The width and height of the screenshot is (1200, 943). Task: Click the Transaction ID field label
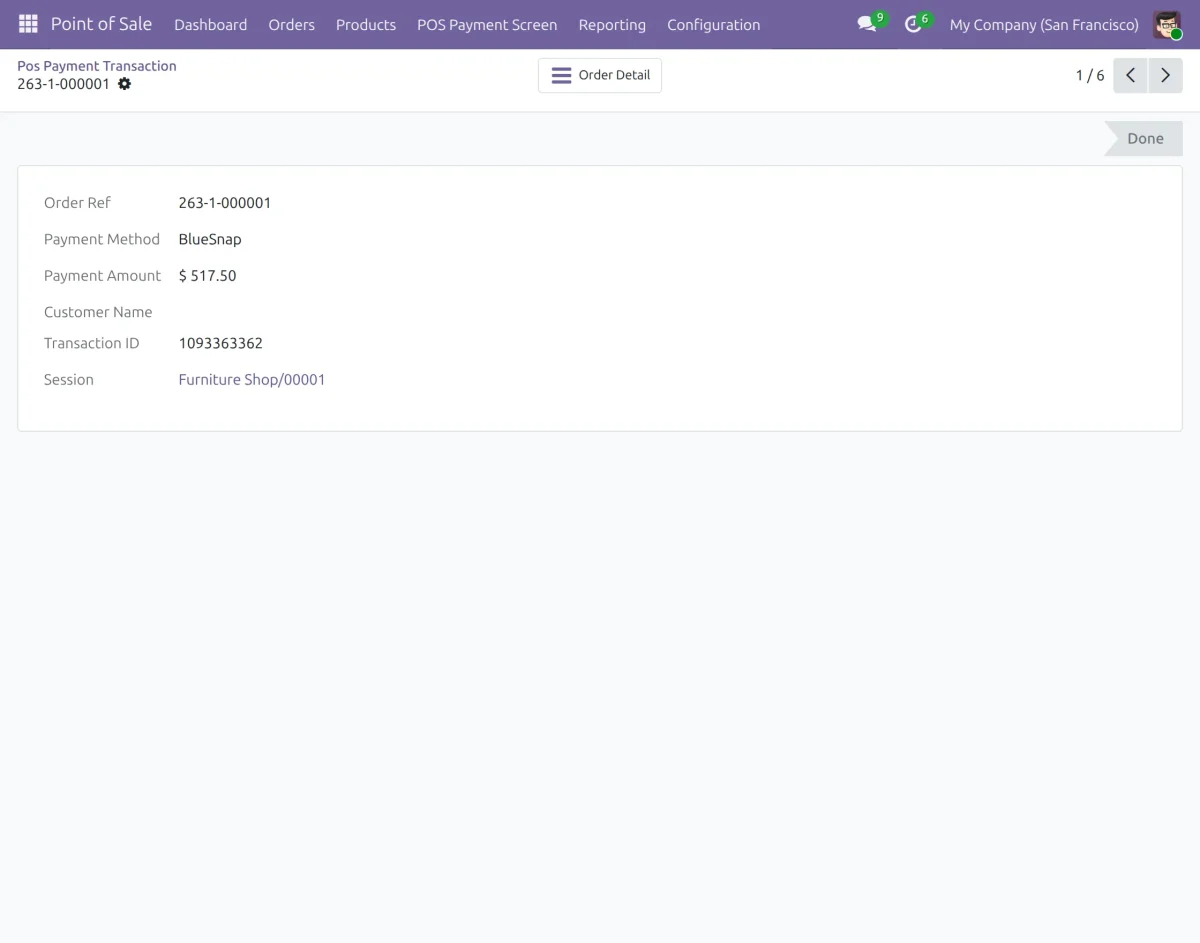[x=92, y=344]
